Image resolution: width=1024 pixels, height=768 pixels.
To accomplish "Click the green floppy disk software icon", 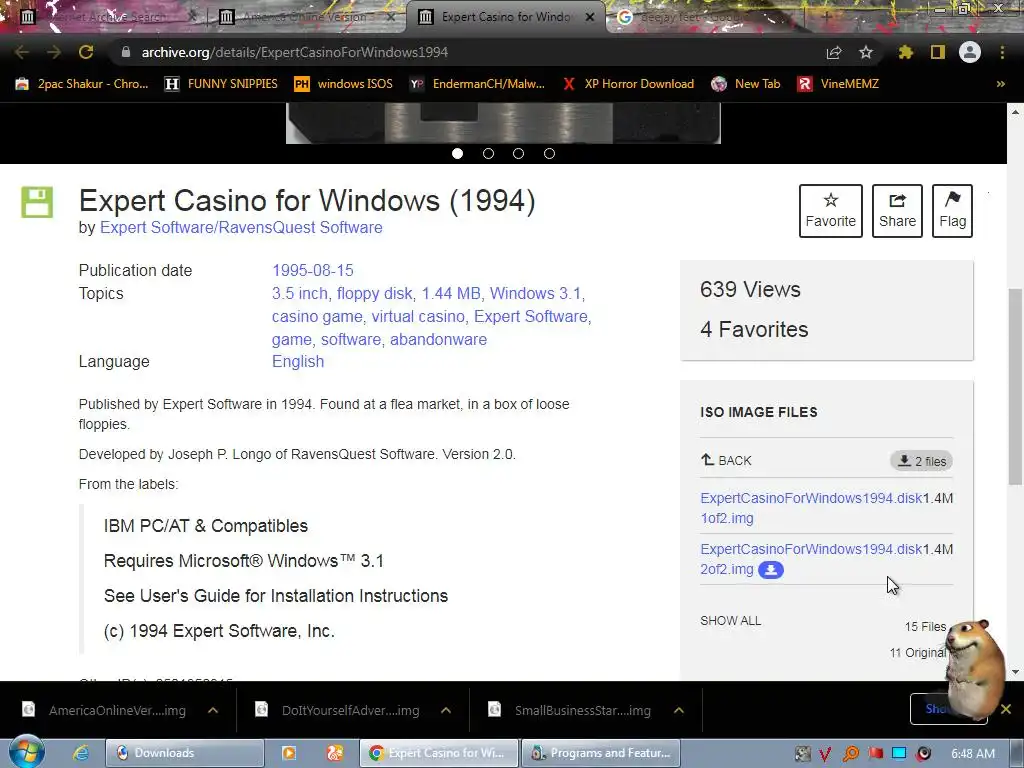I will coord(37,202).
